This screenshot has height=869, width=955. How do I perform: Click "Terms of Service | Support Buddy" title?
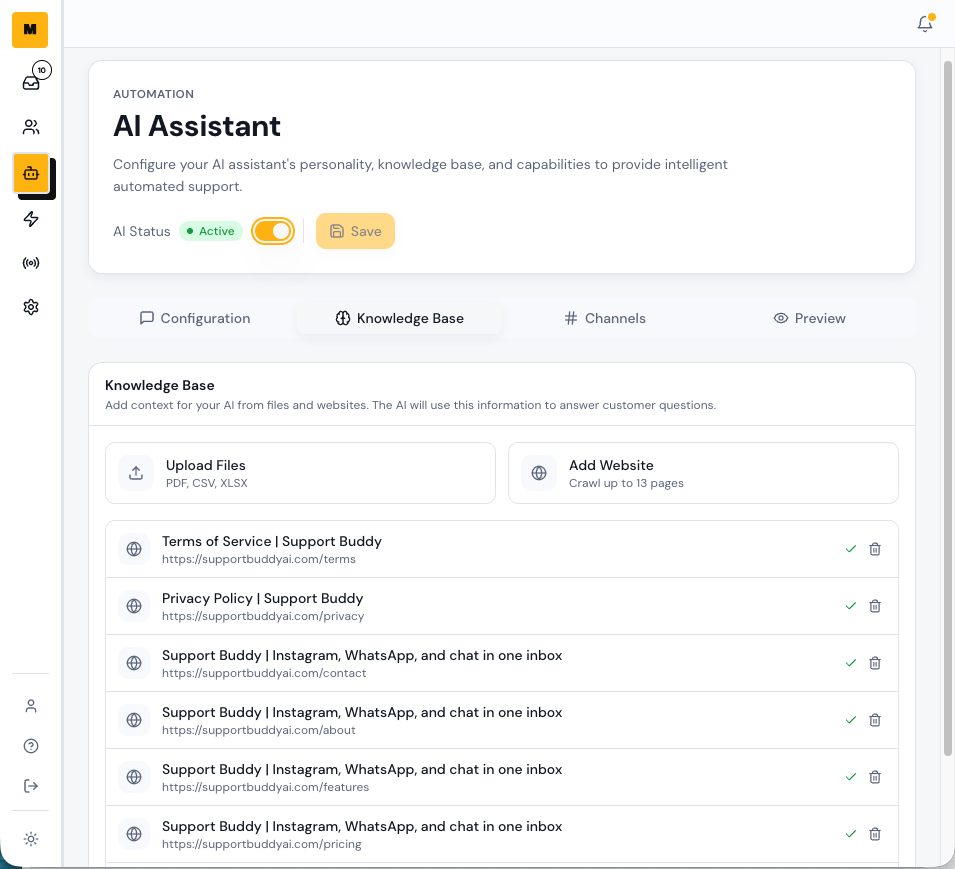[x=272, y=541]
